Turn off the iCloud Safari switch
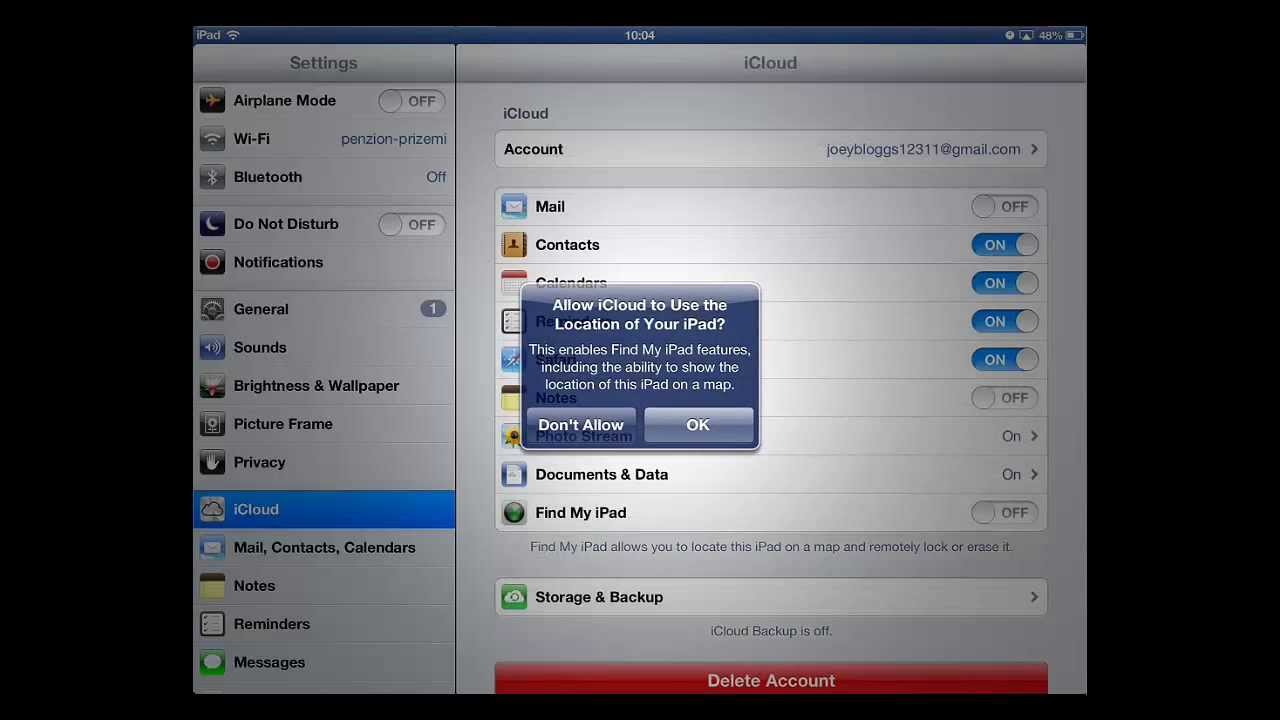Viewport: 1280px width, 720px height. tap(1004, 359)
